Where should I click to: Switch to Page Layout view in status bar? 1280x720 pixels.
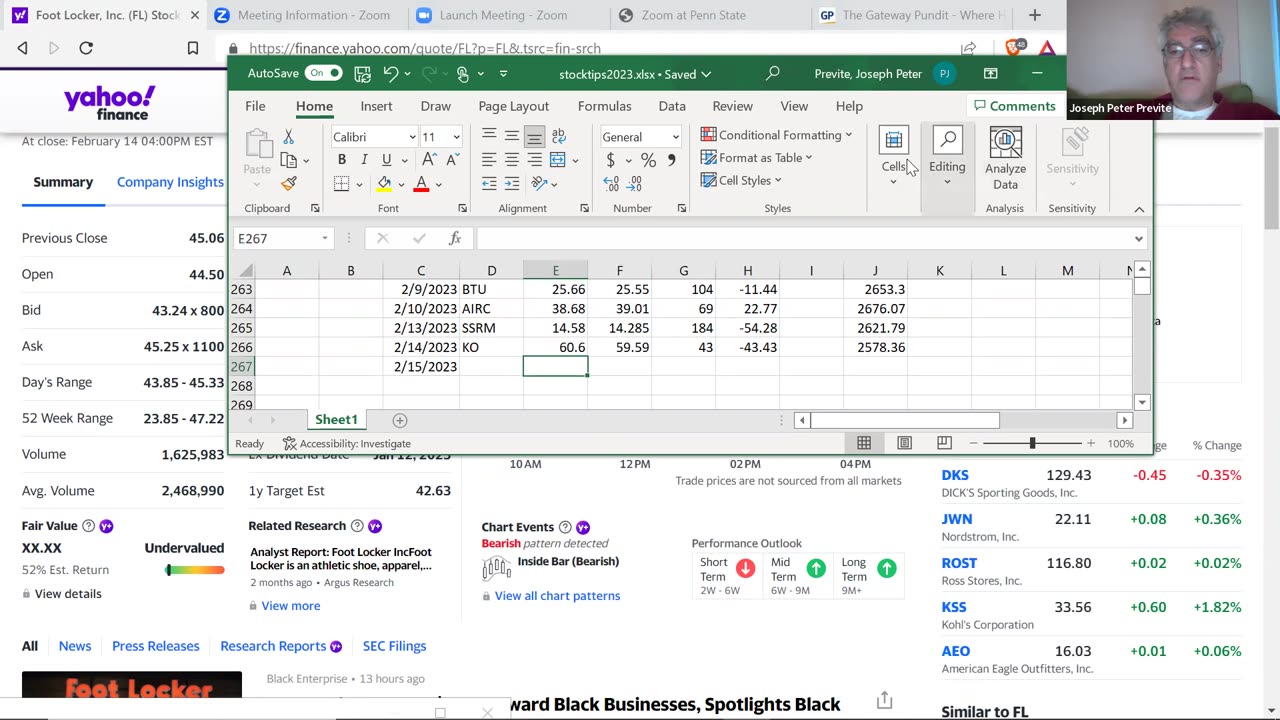coord(904,443)
